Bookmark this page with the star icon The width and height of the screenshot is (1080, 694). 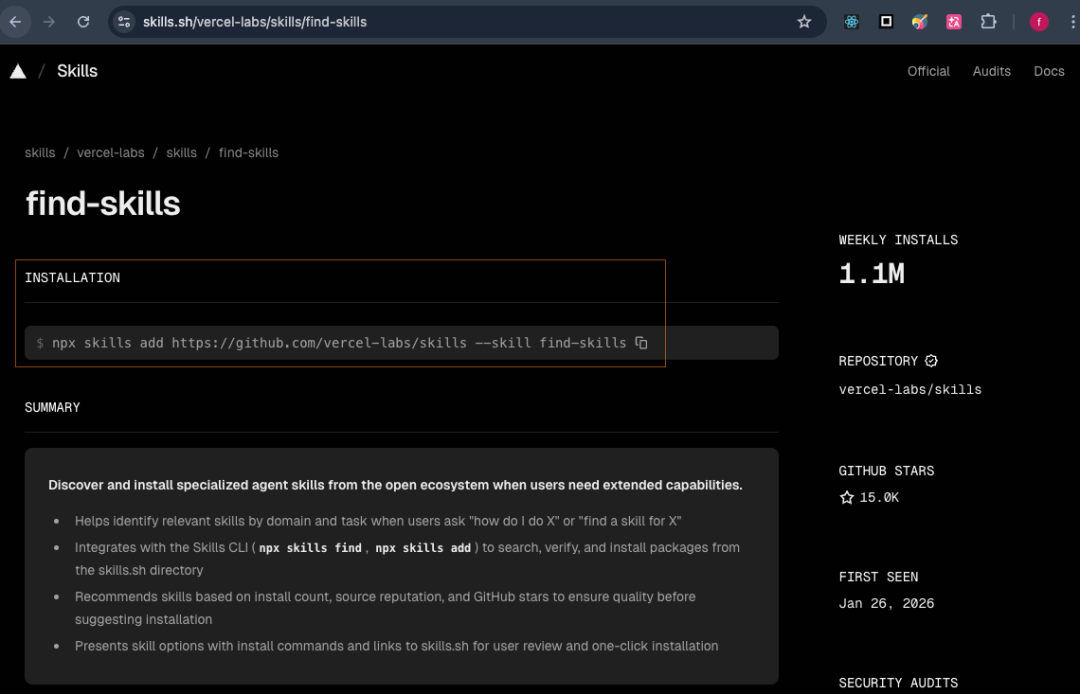(x=804, y=22)
